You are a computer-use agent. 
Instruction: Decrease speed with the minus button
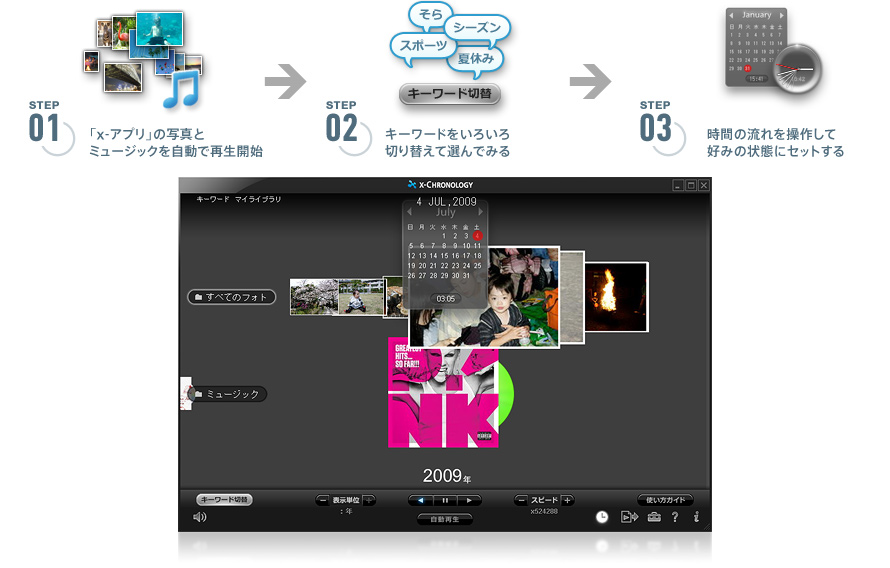tap(521, 500)
